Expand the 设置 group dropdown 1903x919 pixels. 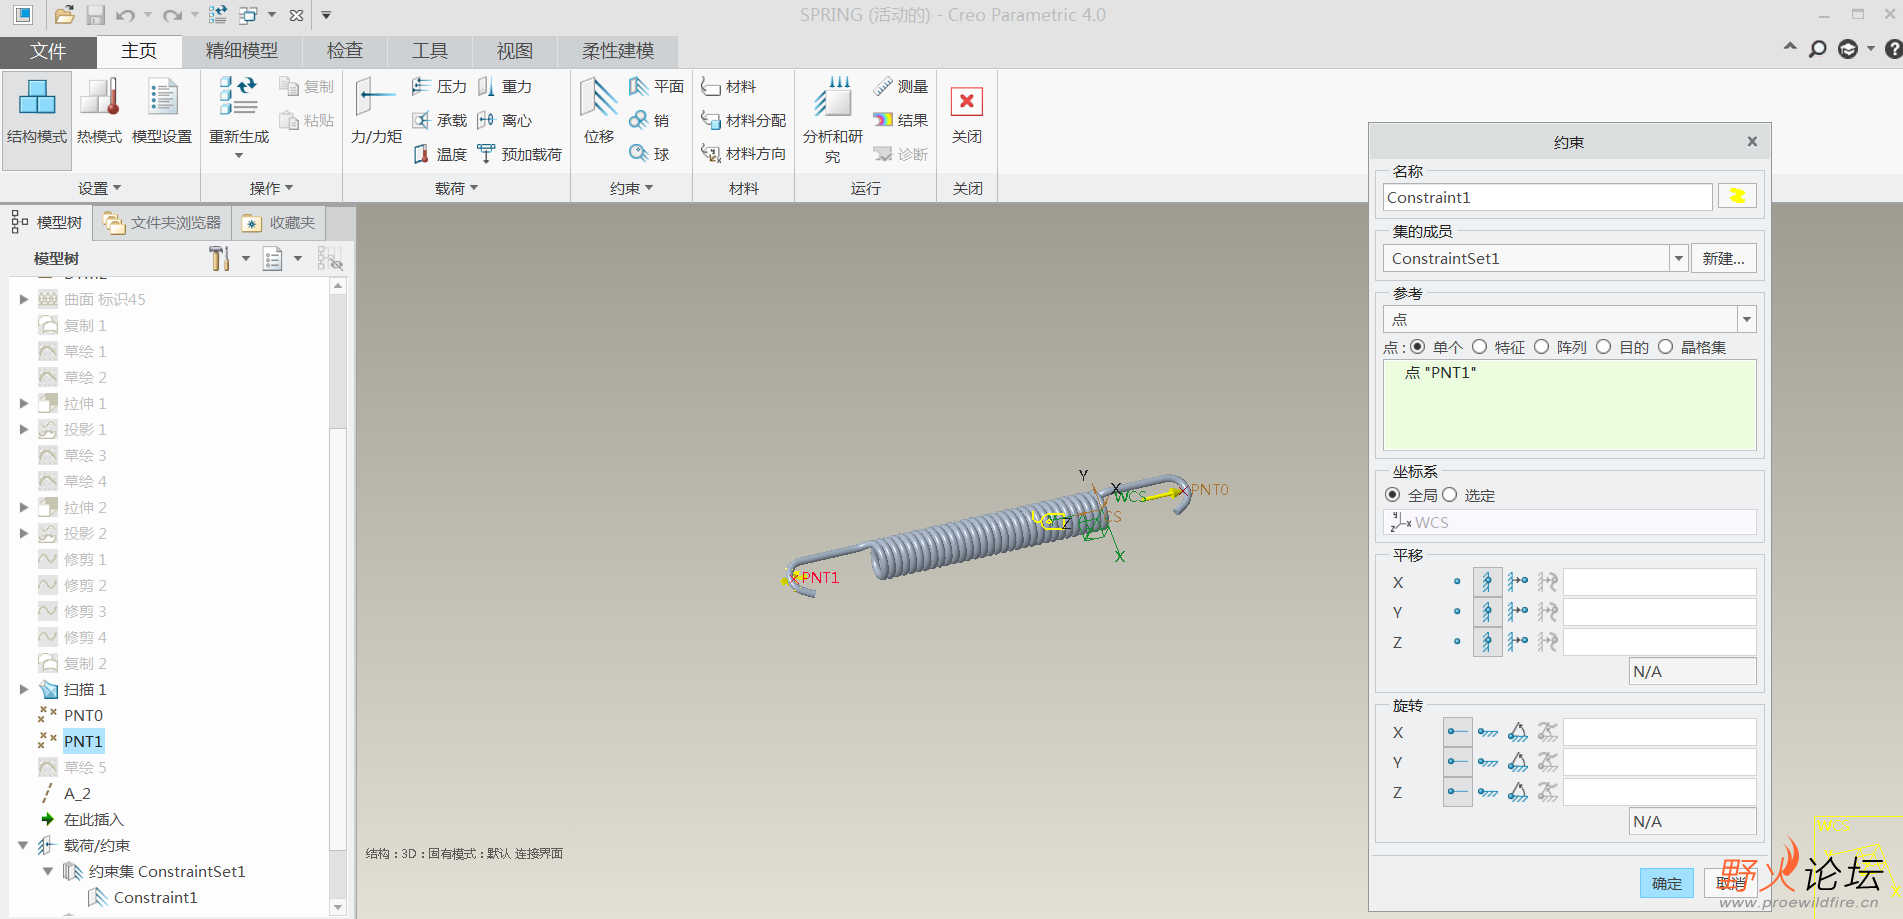coord(99,188)
